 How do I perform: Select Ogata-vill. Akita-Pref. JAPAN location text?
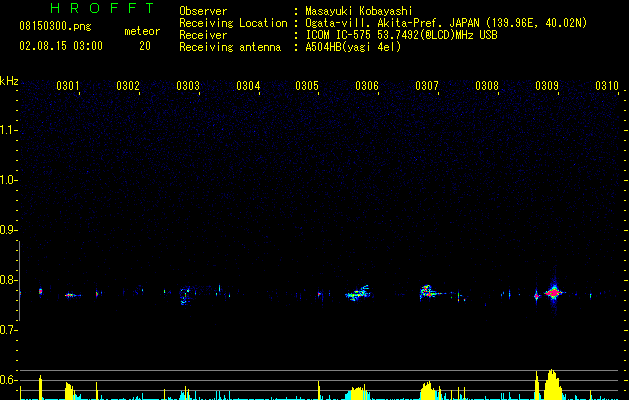tap(446, 23)
